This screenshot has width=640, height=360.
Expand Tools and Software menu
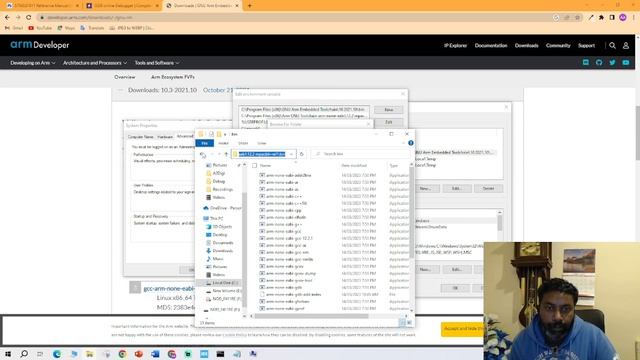[x=157, y=63]
